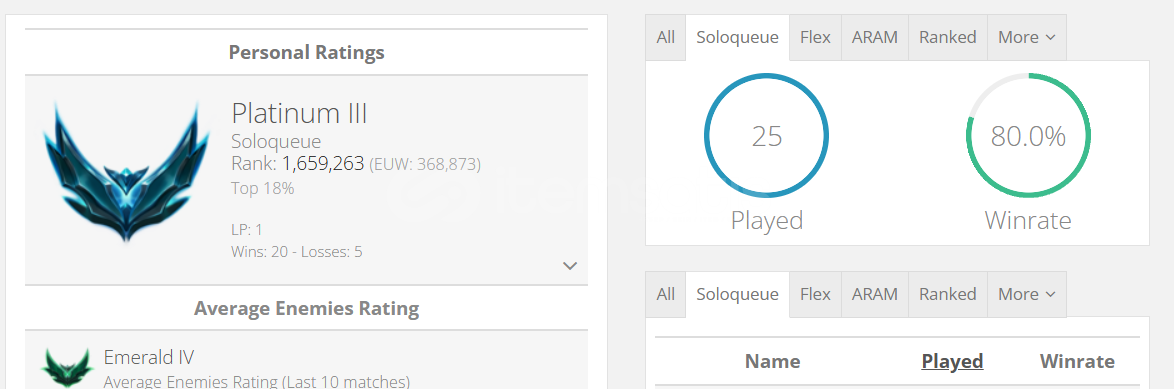Select Ranked tab in stats panel
This screenshot has width=1174, height=389.
[x=948, y=37]
